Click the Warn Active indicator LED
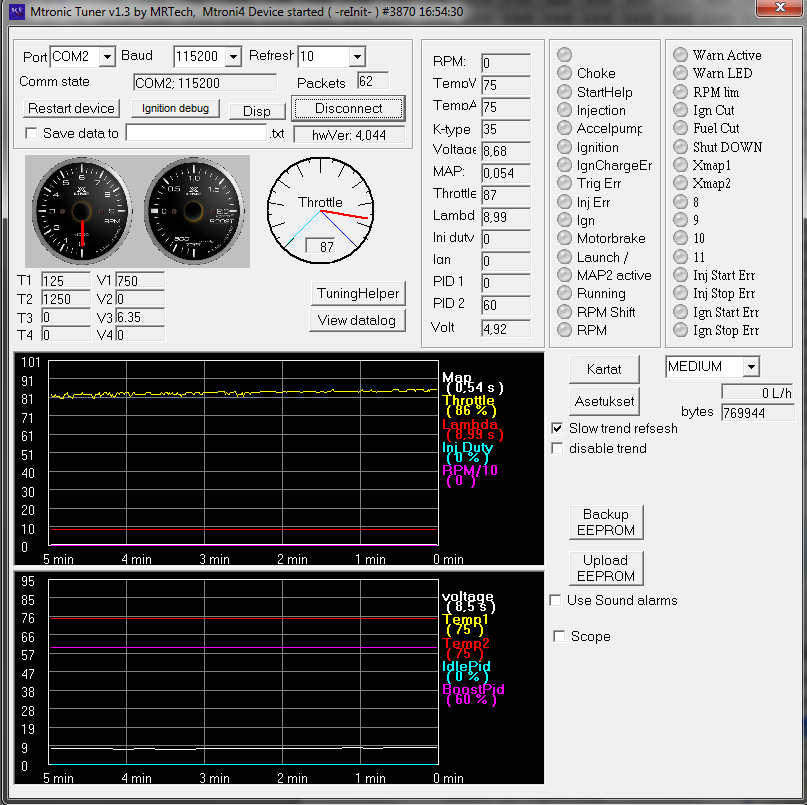 point(680,55)
